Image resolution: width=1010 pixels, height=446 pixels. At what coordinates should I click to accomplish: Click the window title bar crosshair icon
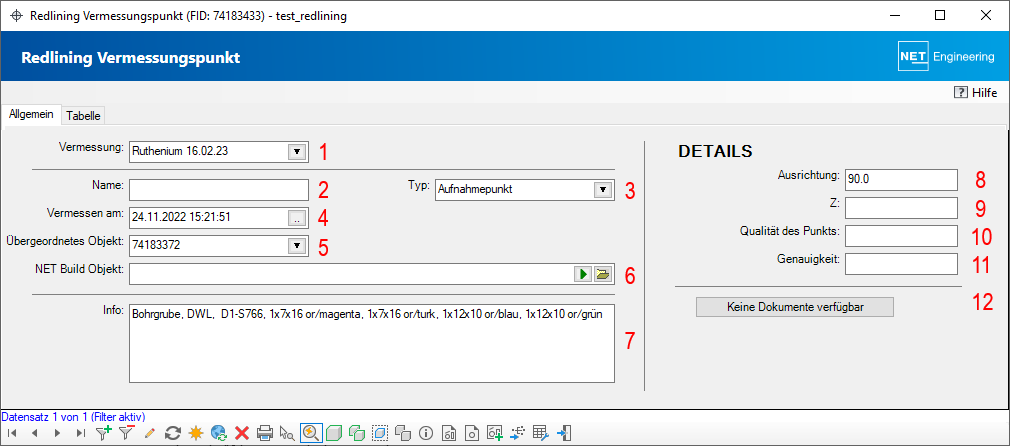click(17, 16)
